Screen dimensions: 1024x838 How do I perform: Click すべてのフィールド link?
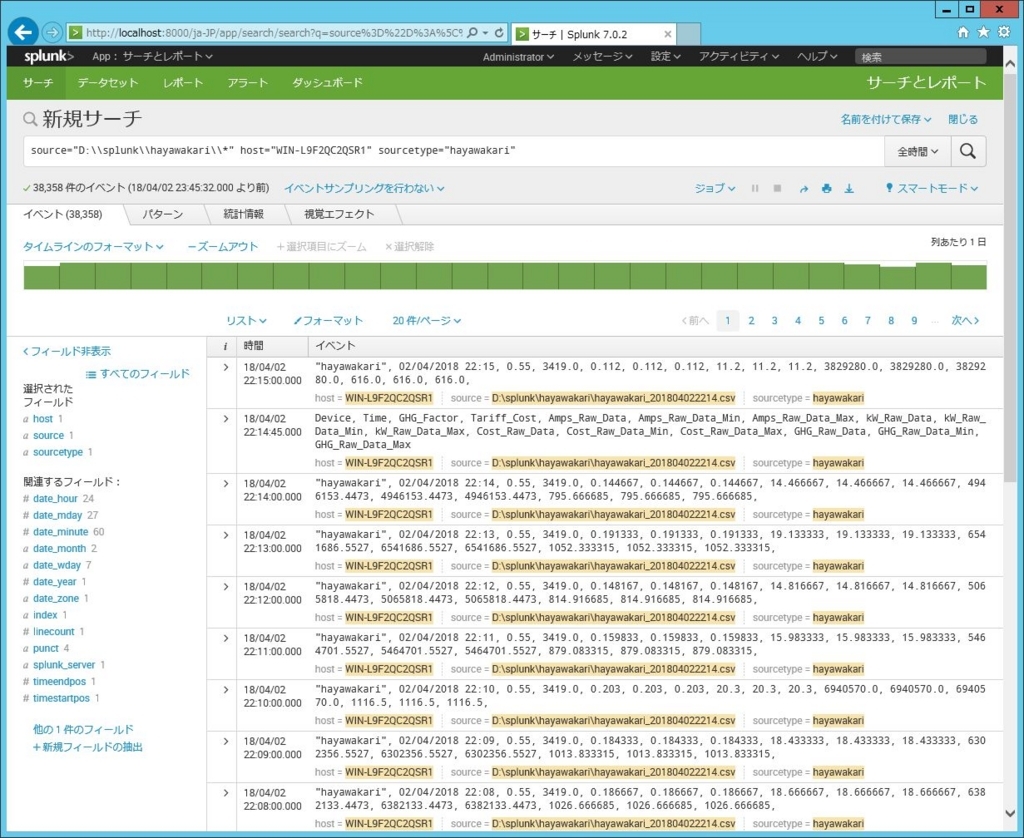click(x=138, y=374)
